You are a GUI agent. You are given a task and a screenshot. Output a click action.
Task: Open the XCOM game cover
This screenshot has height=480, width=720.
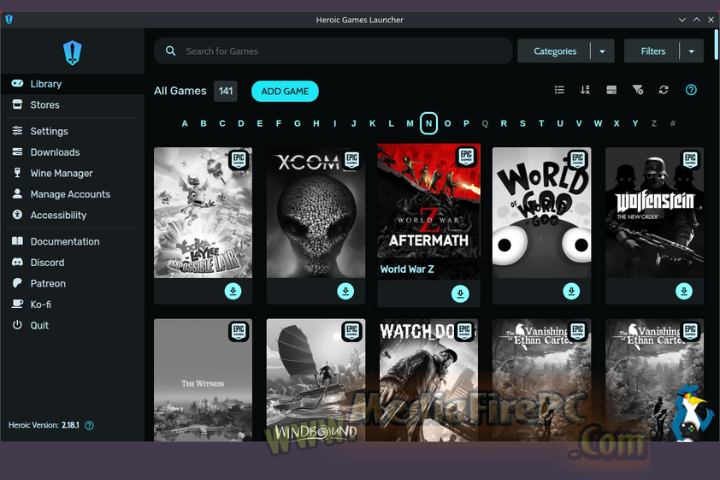316,213
